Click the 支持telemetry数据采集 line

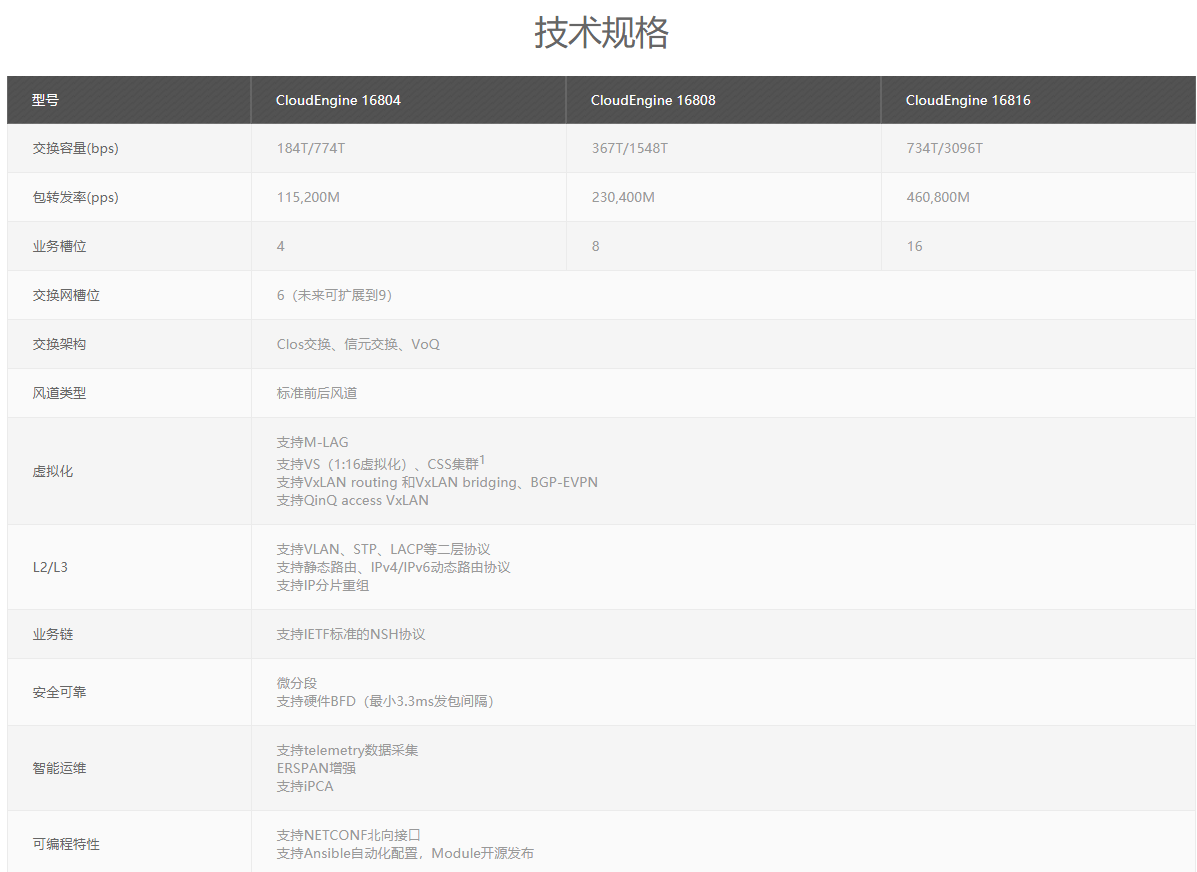coord(347,750)
